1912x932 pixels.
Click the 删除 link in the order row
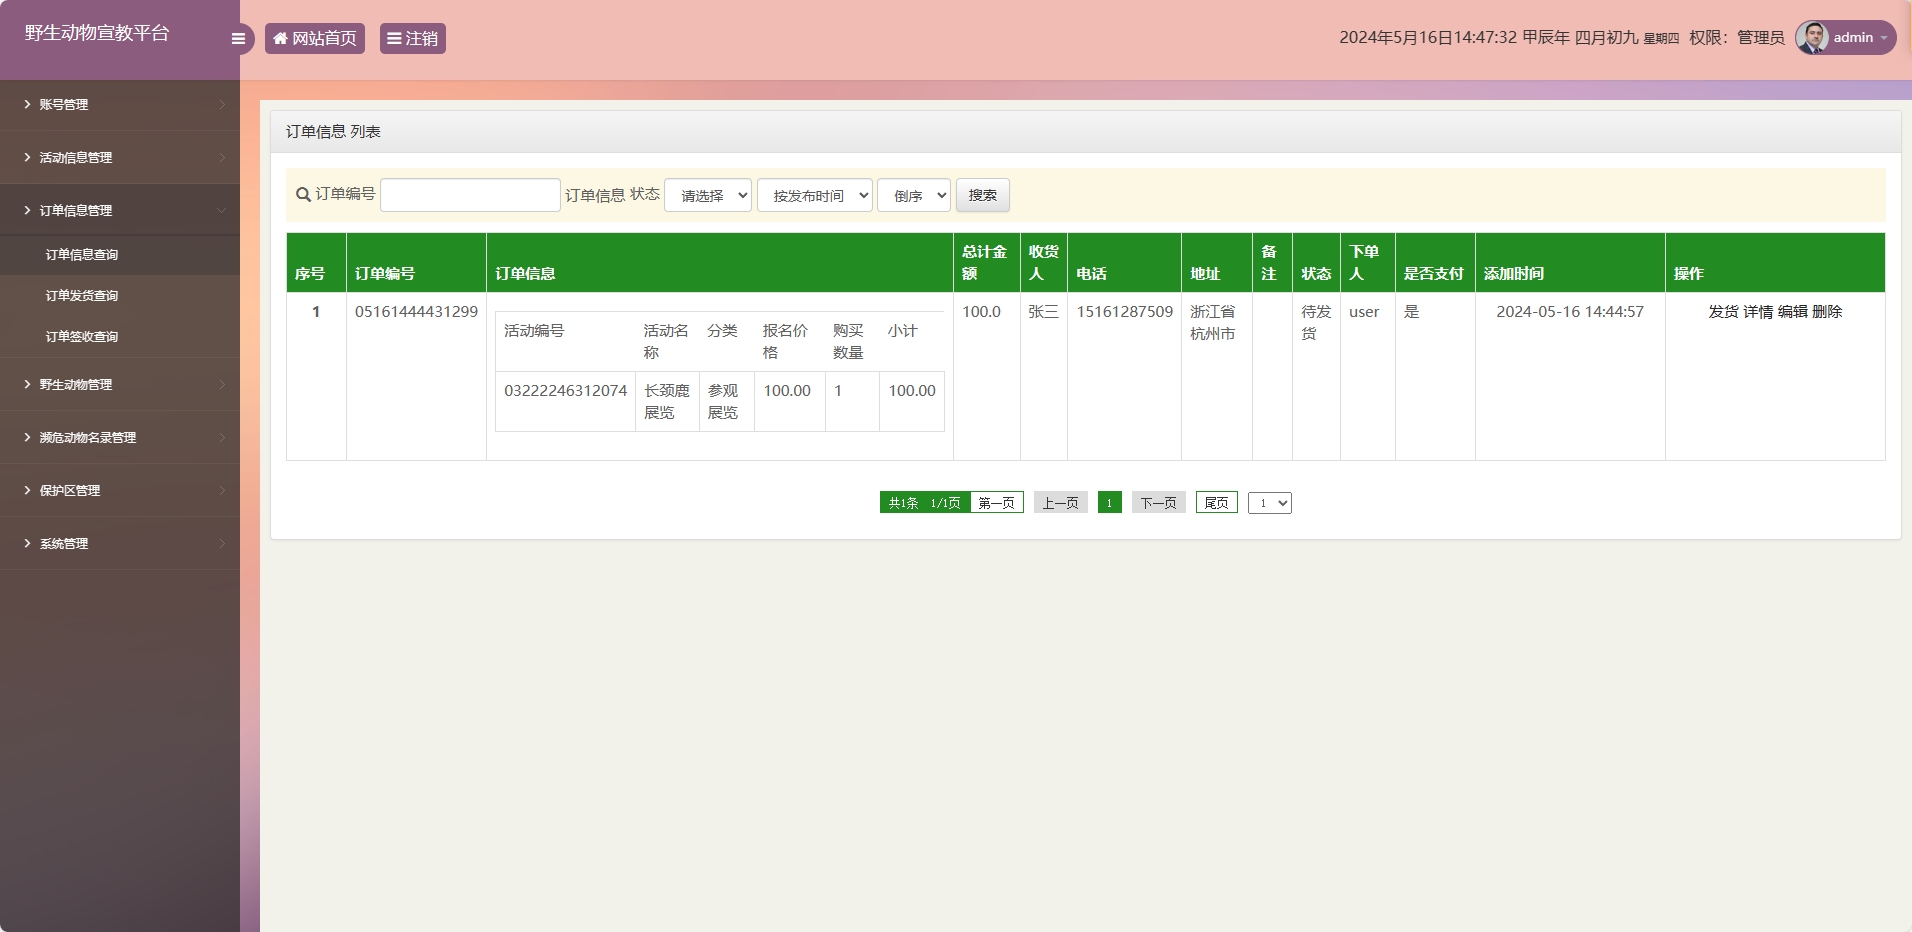pyautogui.click(x=1827, y=312)
